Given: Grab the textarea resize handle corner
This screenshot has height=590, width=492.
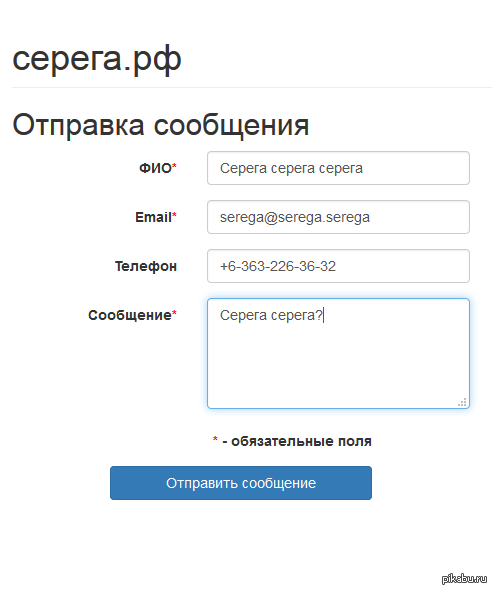Looking at the screenshot, I should (x=462, y=402).
